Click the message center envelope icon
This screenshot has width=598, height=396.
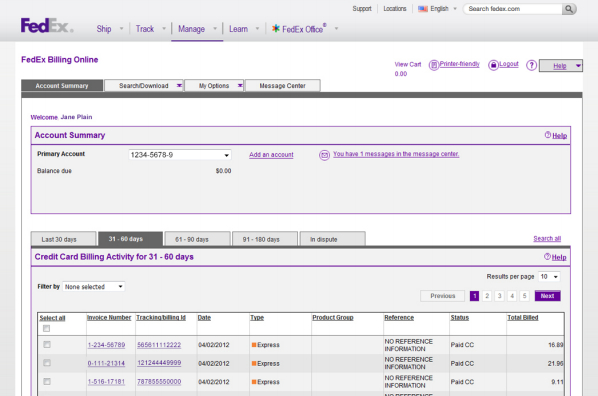coord(324,155)
